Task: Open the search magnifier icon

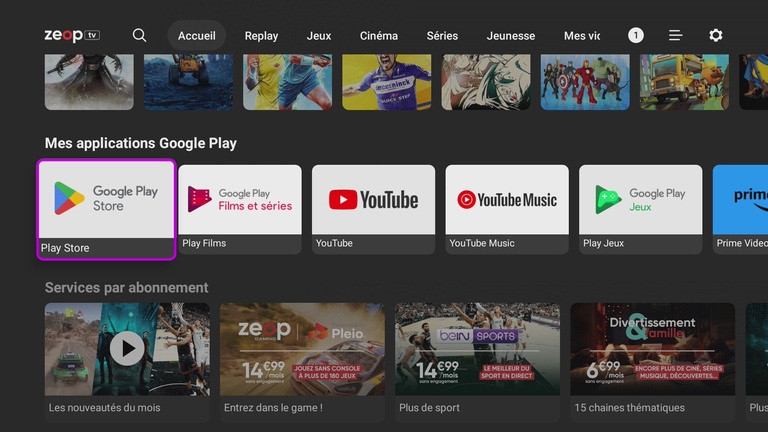Action: [139, 35]
